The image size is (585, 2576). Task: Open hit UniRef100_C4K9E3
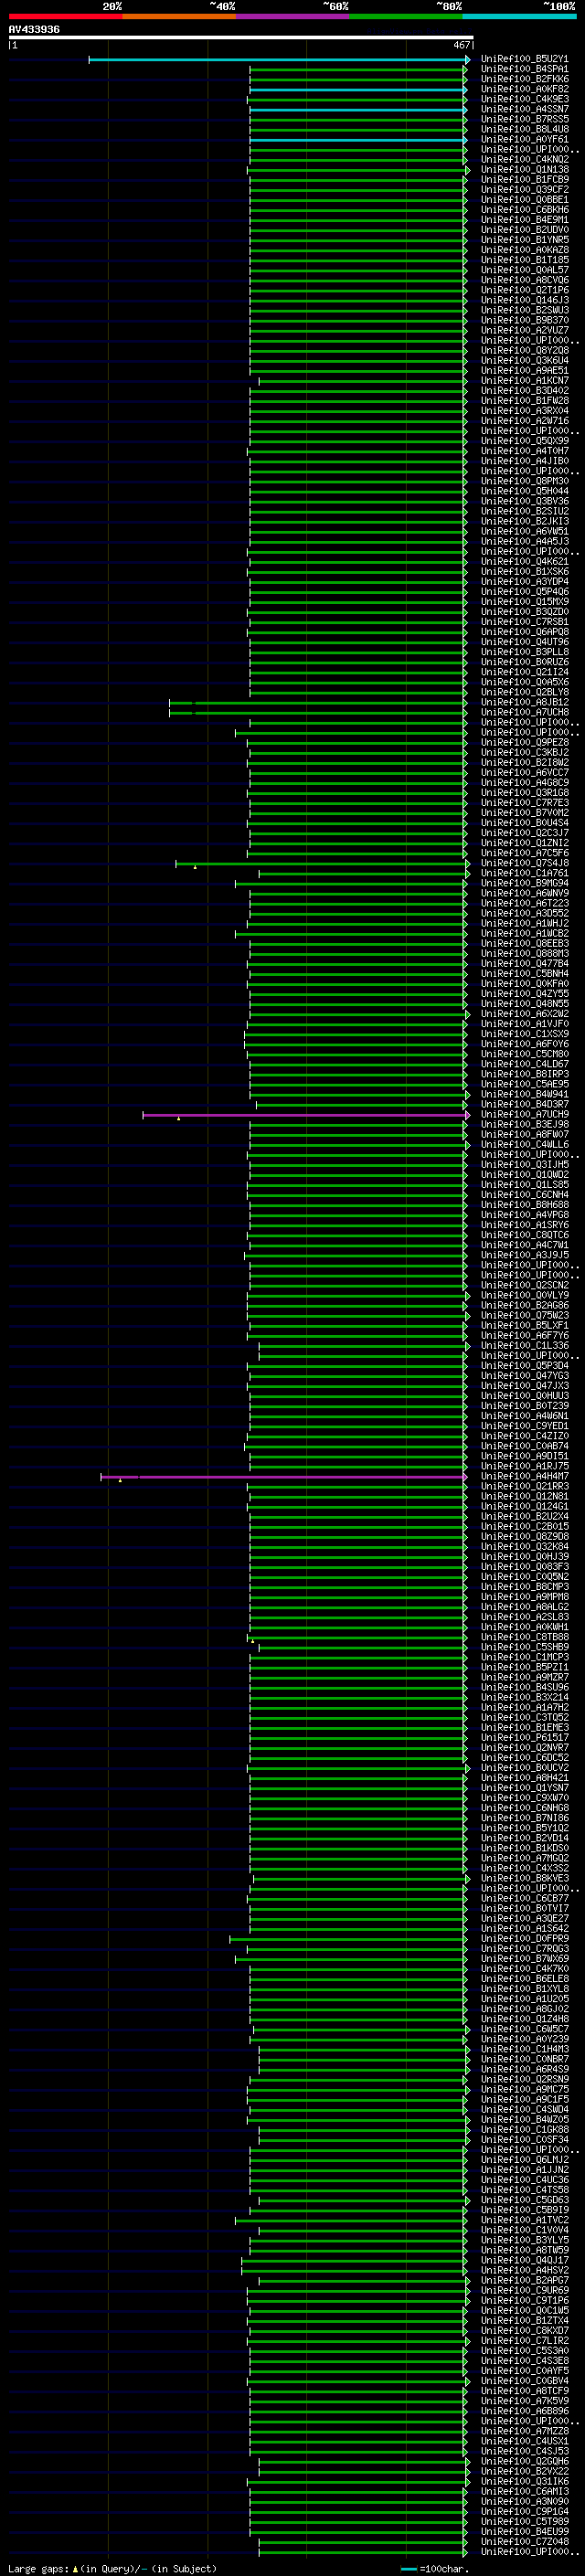(525, 100)
